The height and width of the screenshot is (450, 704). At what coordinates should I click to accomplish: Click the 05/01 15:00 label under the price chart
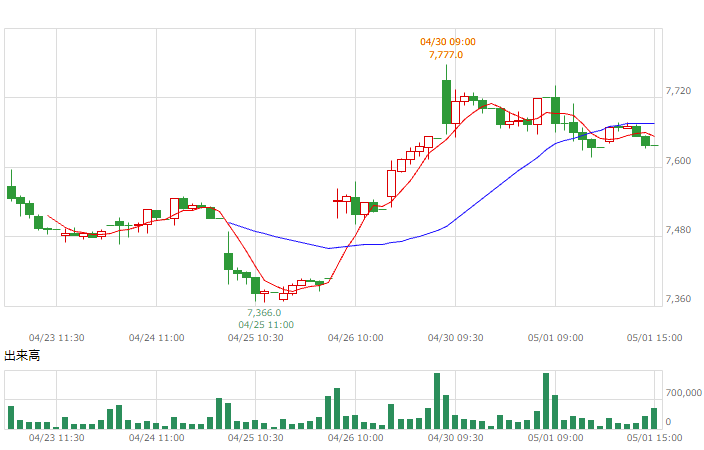(x=654, y=338)
